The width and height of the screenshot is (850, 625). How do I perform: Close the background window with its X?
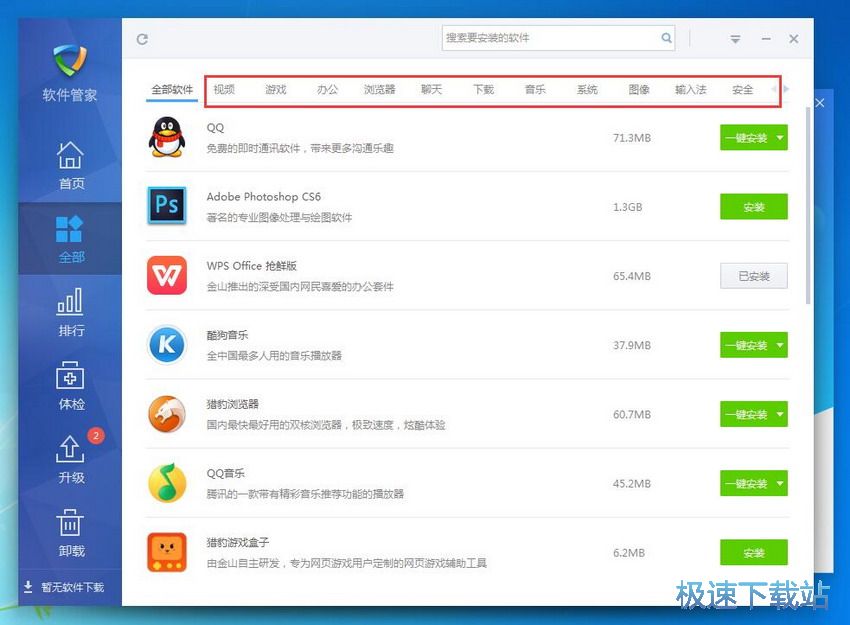coord(820,102)
